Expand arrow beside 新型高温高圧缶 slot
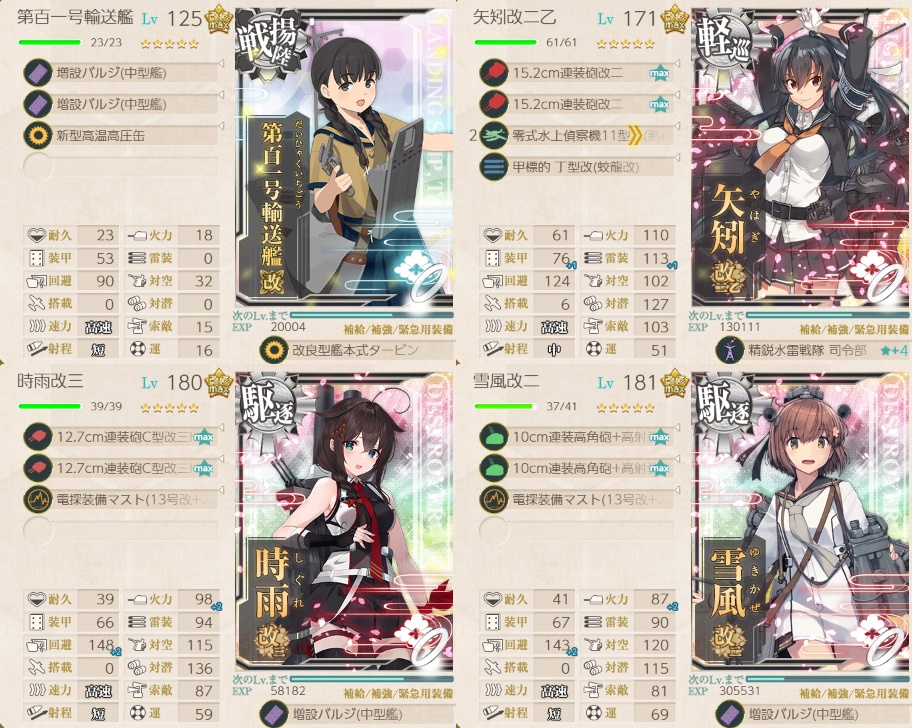Viewport: 912px width, 728px height. coord(221,126)
